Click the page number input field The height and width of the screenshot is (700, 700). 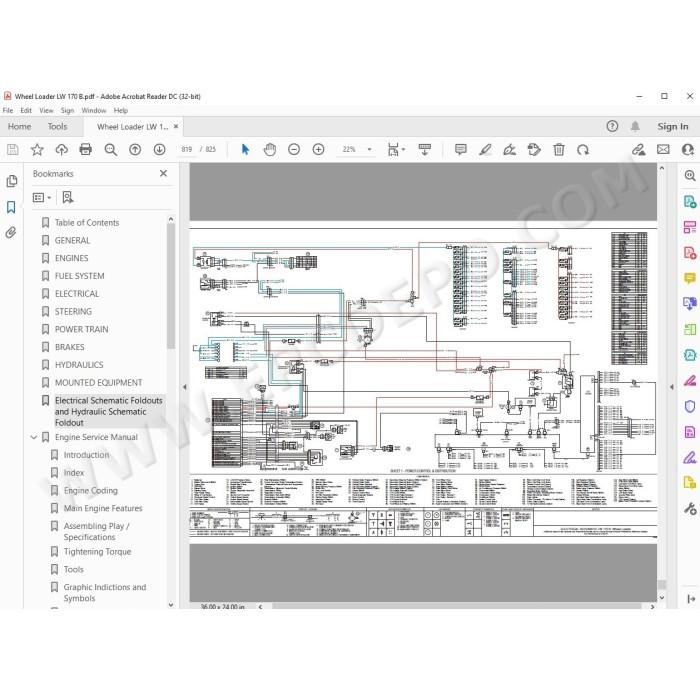click(187, 150)
